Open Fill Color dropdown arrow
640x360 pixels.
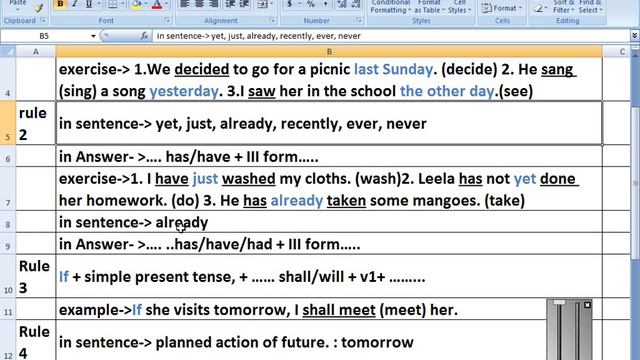(x=146, y=4)
